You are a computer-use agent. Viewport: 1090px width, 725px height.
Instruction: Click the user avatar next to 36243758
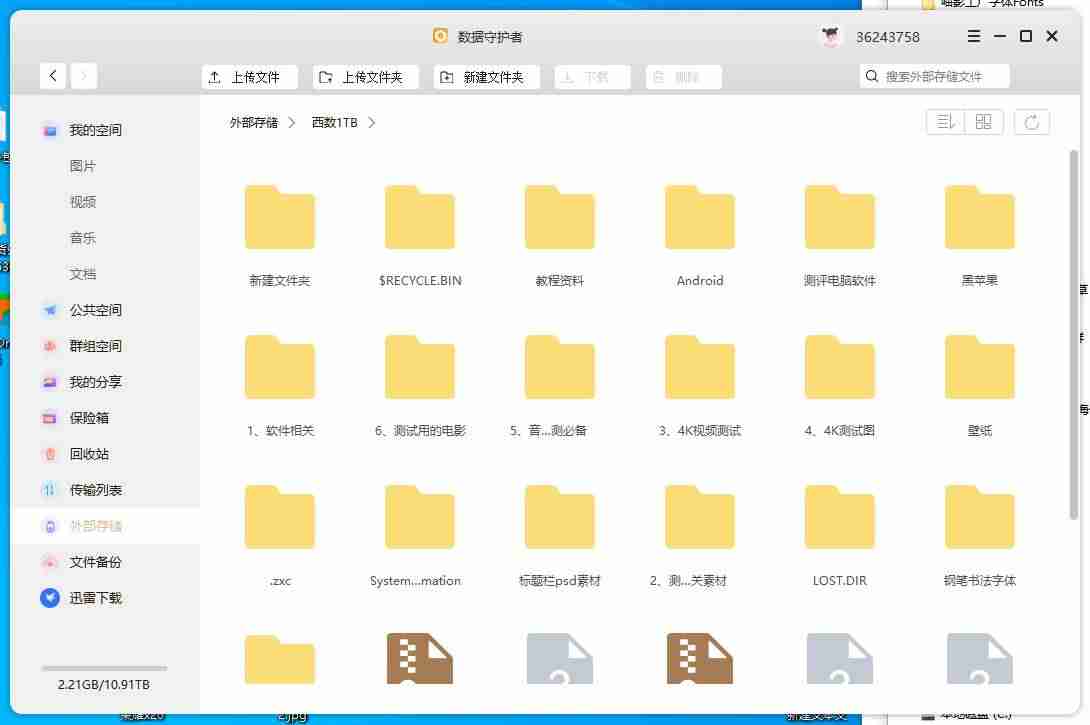tap(831, 36)
